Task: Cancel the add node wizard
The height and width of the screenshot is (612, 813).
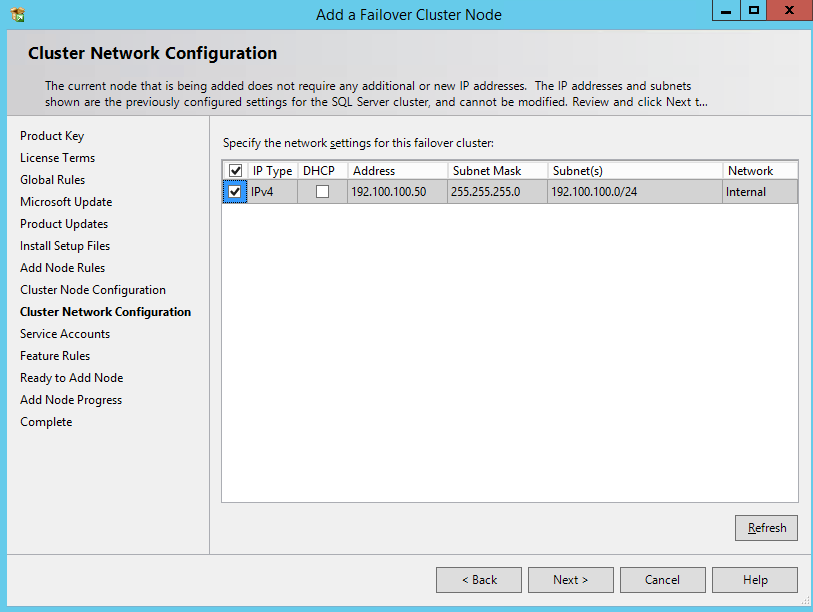Action: click(662, 580)
